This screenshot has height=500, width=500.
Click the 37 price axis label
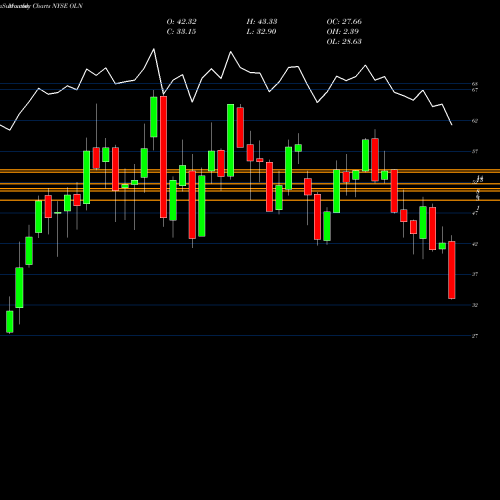(x=475, y=274)
